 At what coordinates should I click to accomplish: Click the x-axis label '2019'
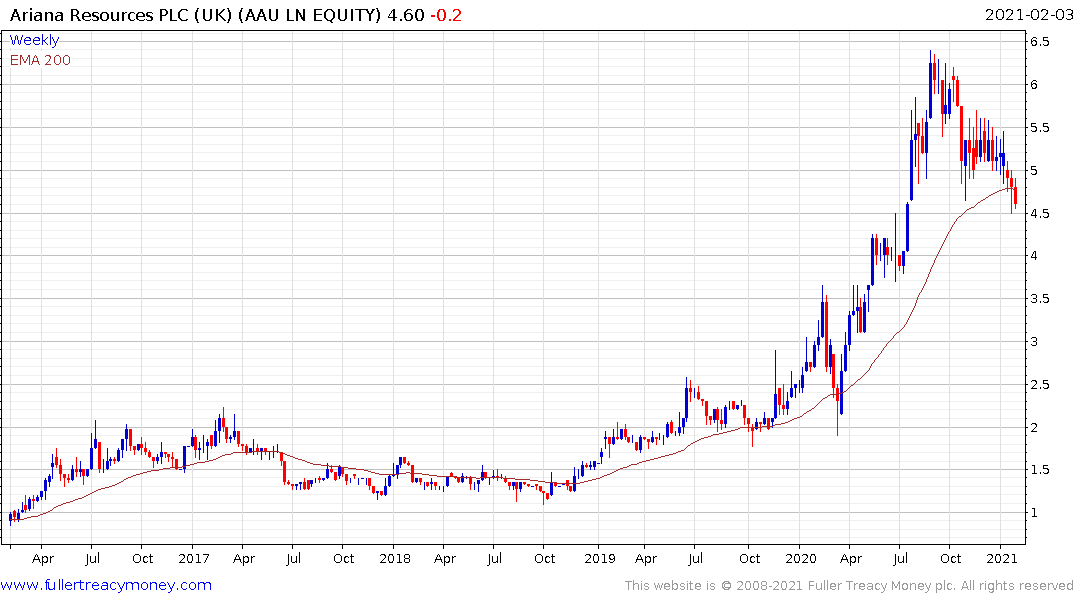tap(600, 558)
